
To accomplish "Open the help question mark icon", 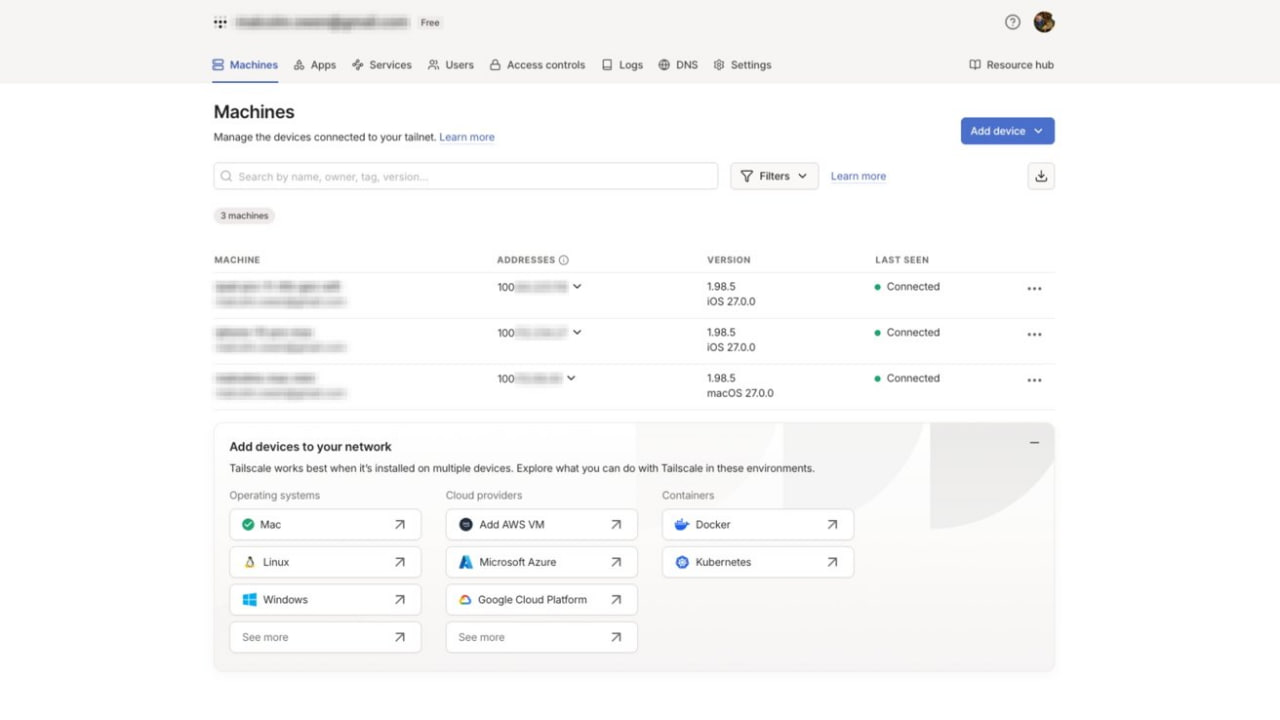I will 1013,22.
